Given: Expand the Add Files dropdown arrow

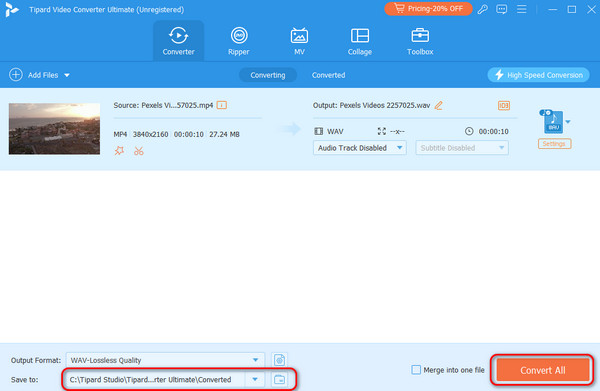Looking at the screenshot, I should tap(67, 75).
